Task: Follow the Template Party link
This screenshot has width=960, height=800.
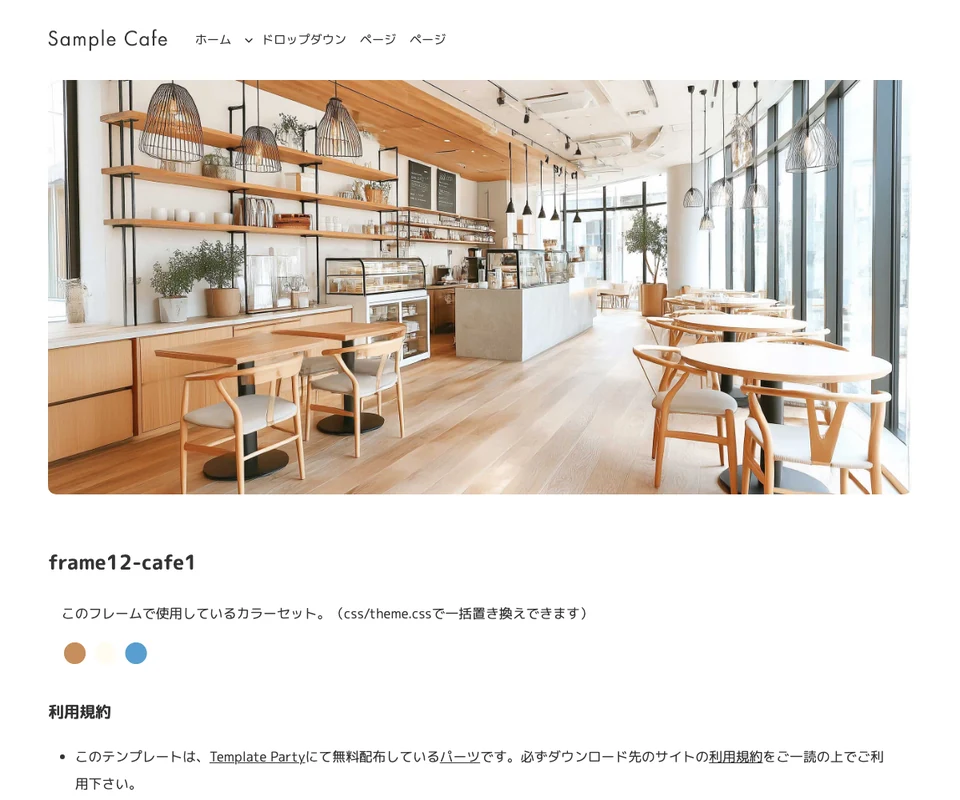Action: (x=257, y=757)
